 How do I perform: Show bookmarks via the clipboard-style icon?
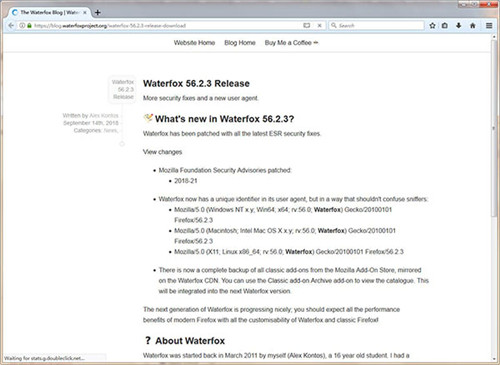point(445,25)
